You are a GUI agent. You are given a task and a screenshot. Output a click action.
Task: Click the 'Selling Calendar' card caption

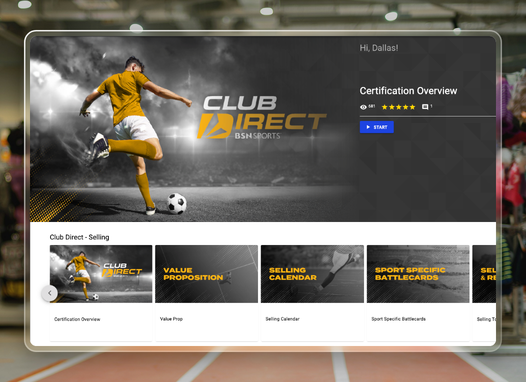(282, 319)
